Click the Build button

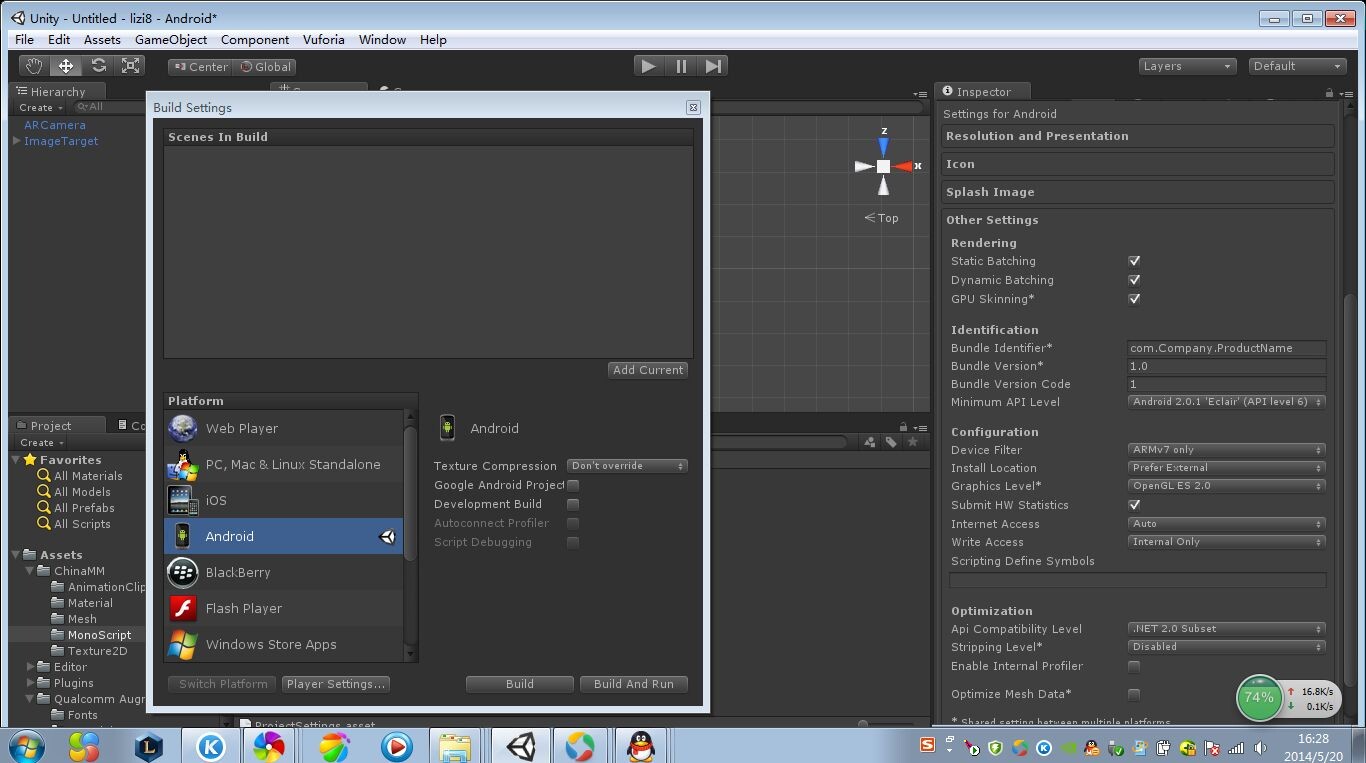point(520,684)
